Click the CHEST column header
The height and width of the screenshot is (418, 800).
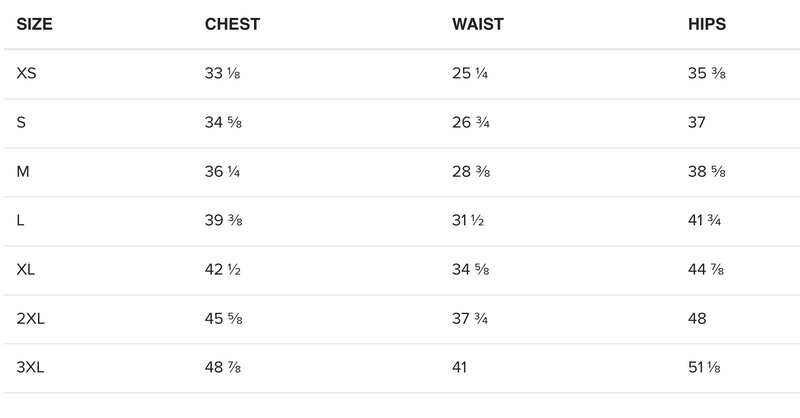[231, 25]
